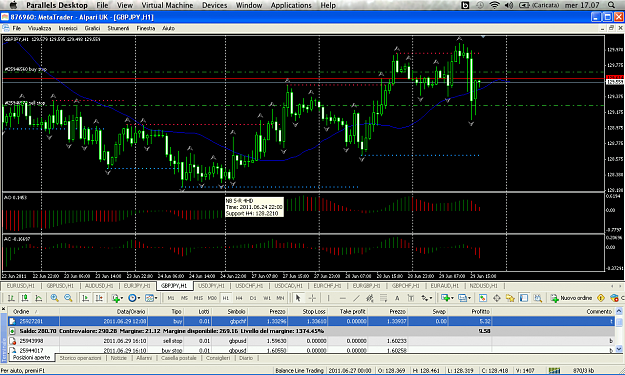This screenshot has width=625, height=375.
Task: Select the text label tool
Action: [411, 298]
